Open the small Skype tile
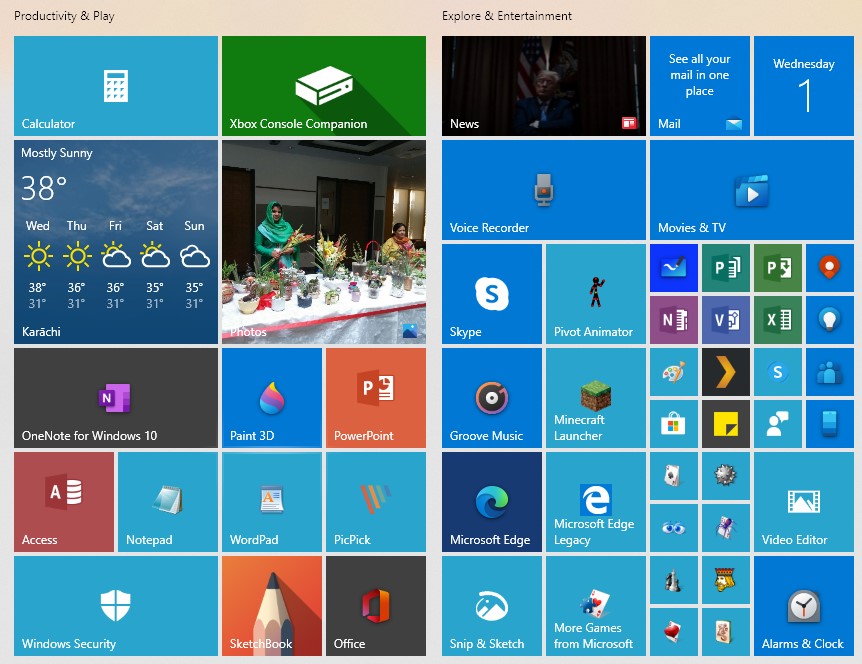The image size is (862, 664). pos(778,372)
